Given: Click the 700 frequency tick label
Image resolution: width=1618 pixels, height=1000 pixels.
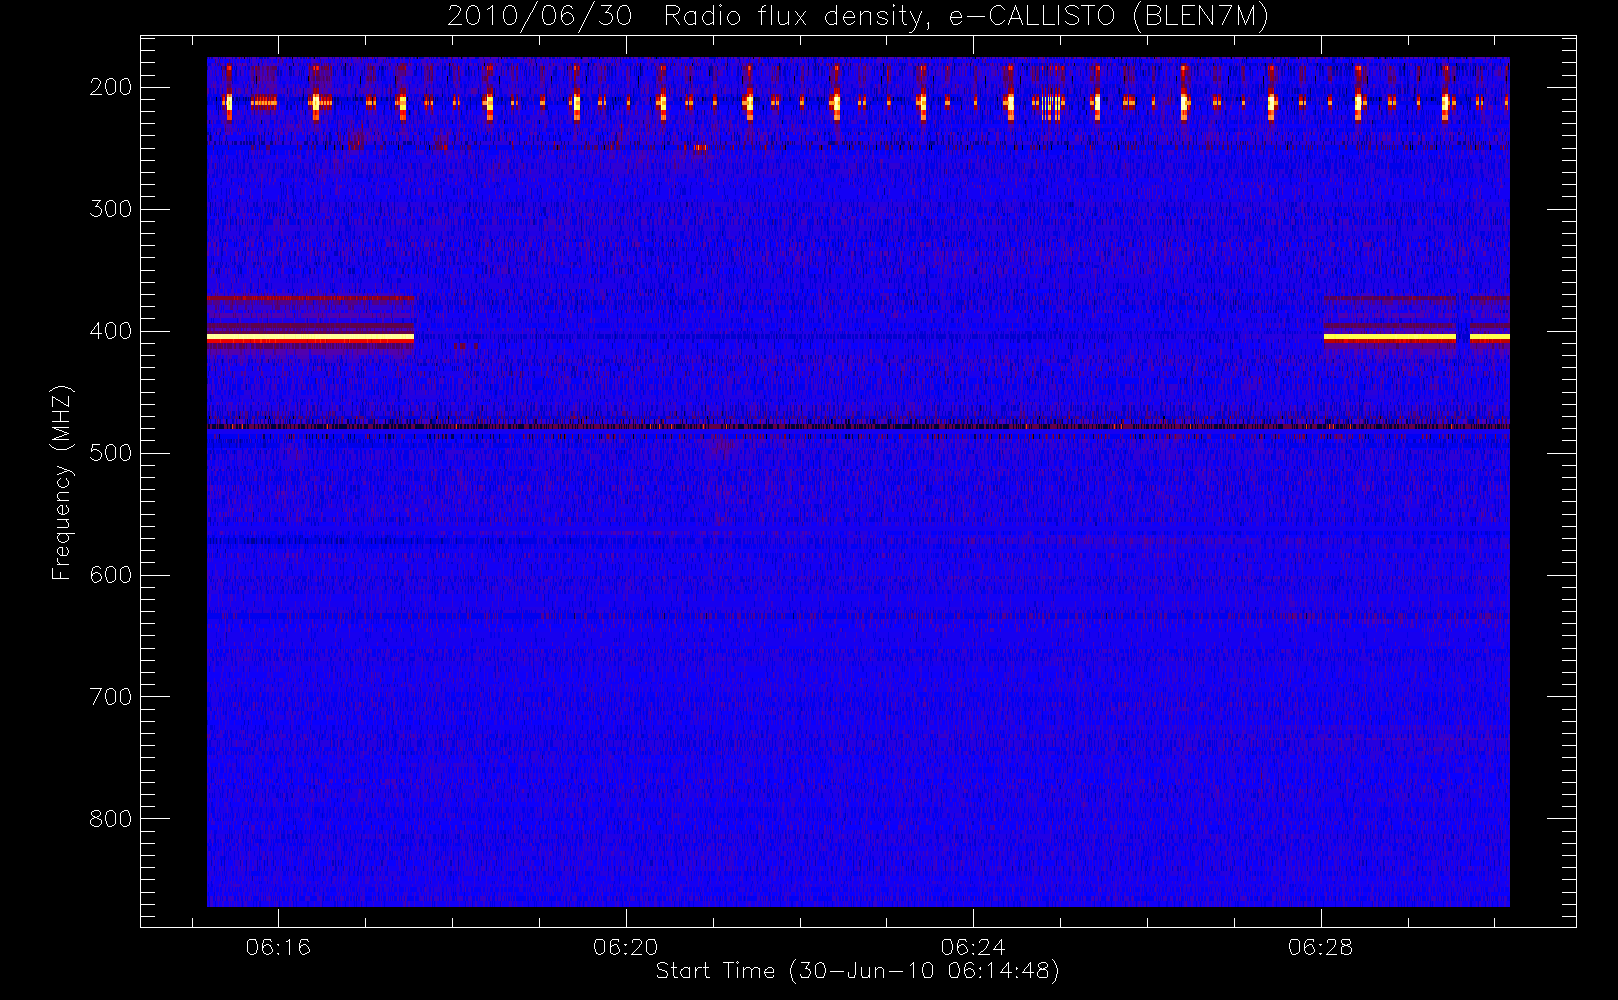Looking at the screenshot, I should click(110, 697).
